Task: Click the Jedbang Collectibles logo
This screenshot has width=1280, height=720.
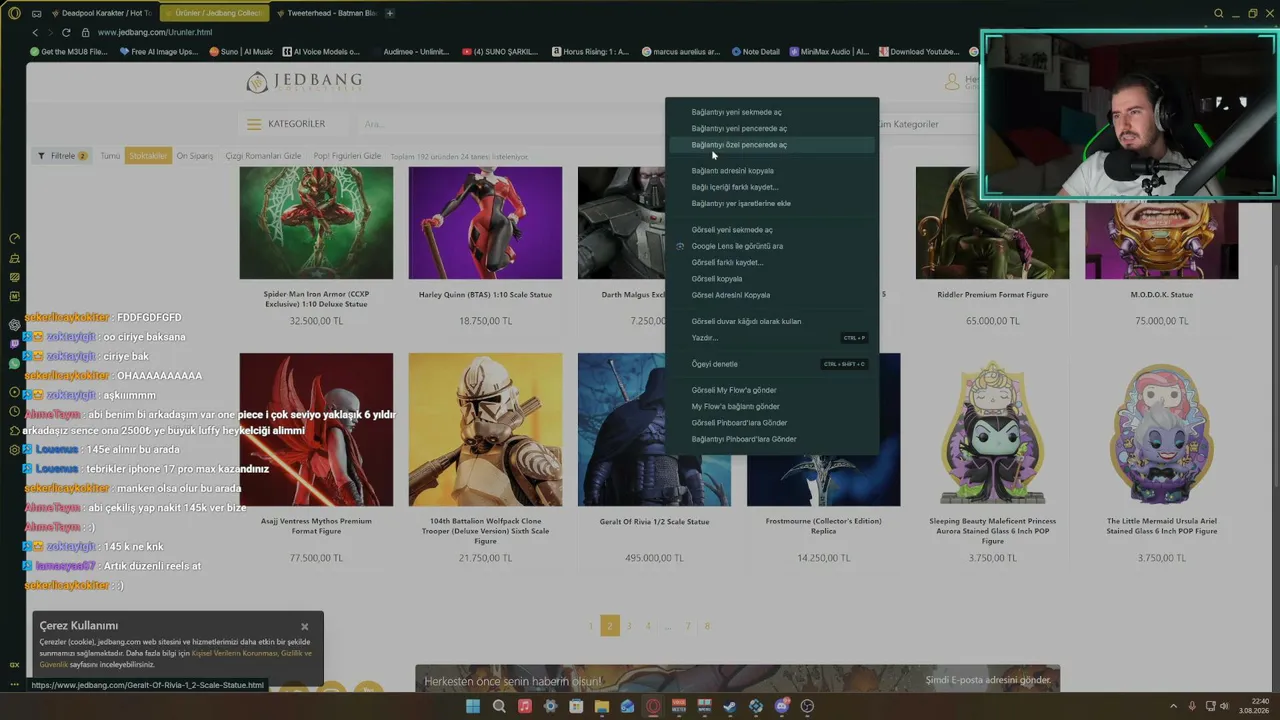Action: (x=304, y=81)
